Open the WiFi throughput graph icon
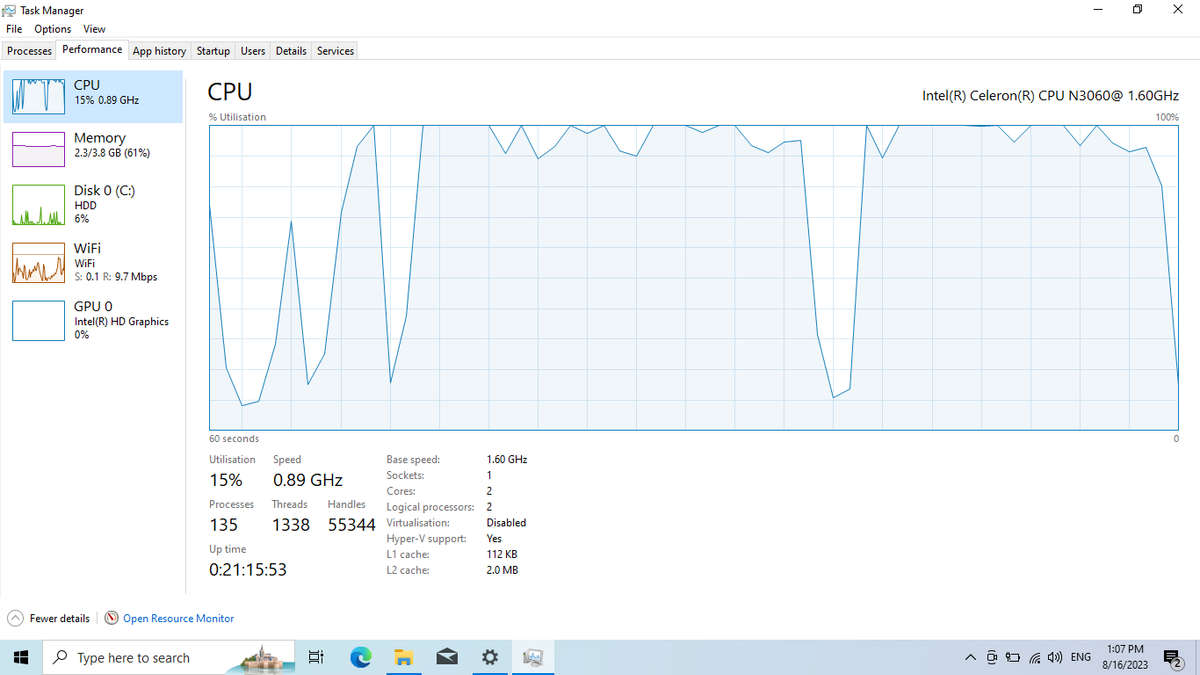The width and height of the screenshot is (1200, 675). pos(38,263)
